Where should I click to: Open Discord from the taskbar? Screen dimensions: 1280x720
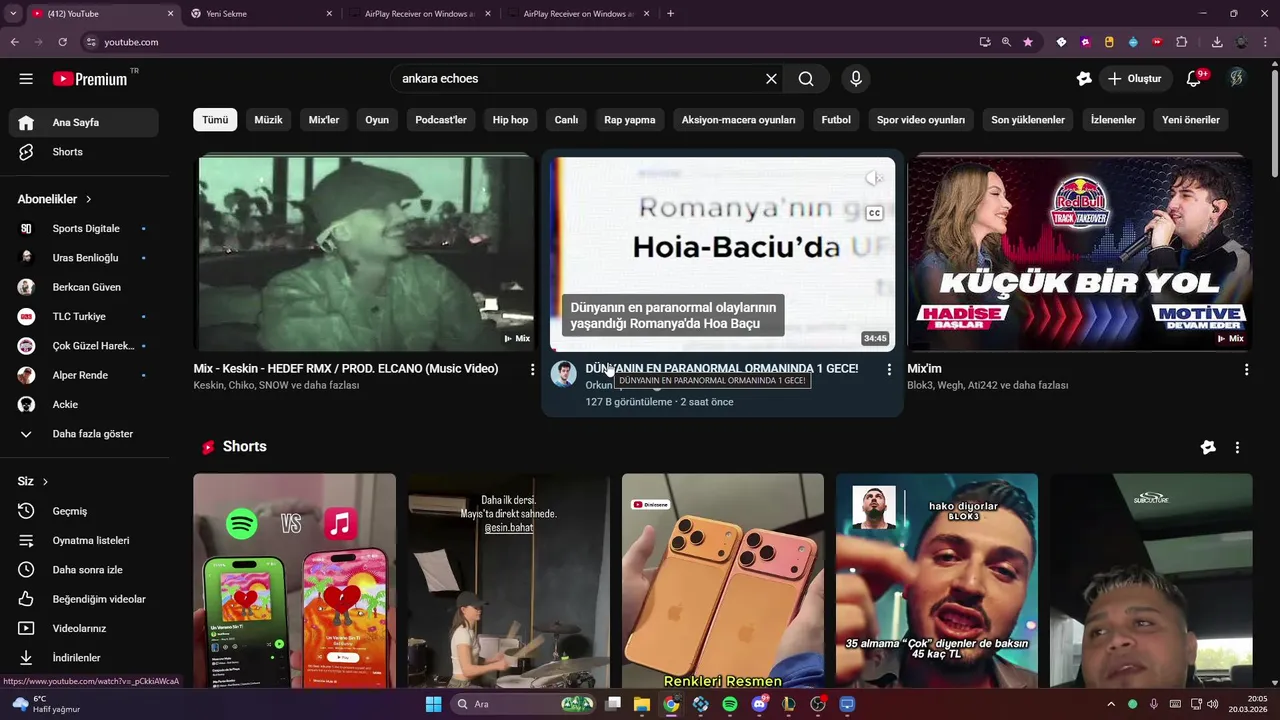point(759,704)
